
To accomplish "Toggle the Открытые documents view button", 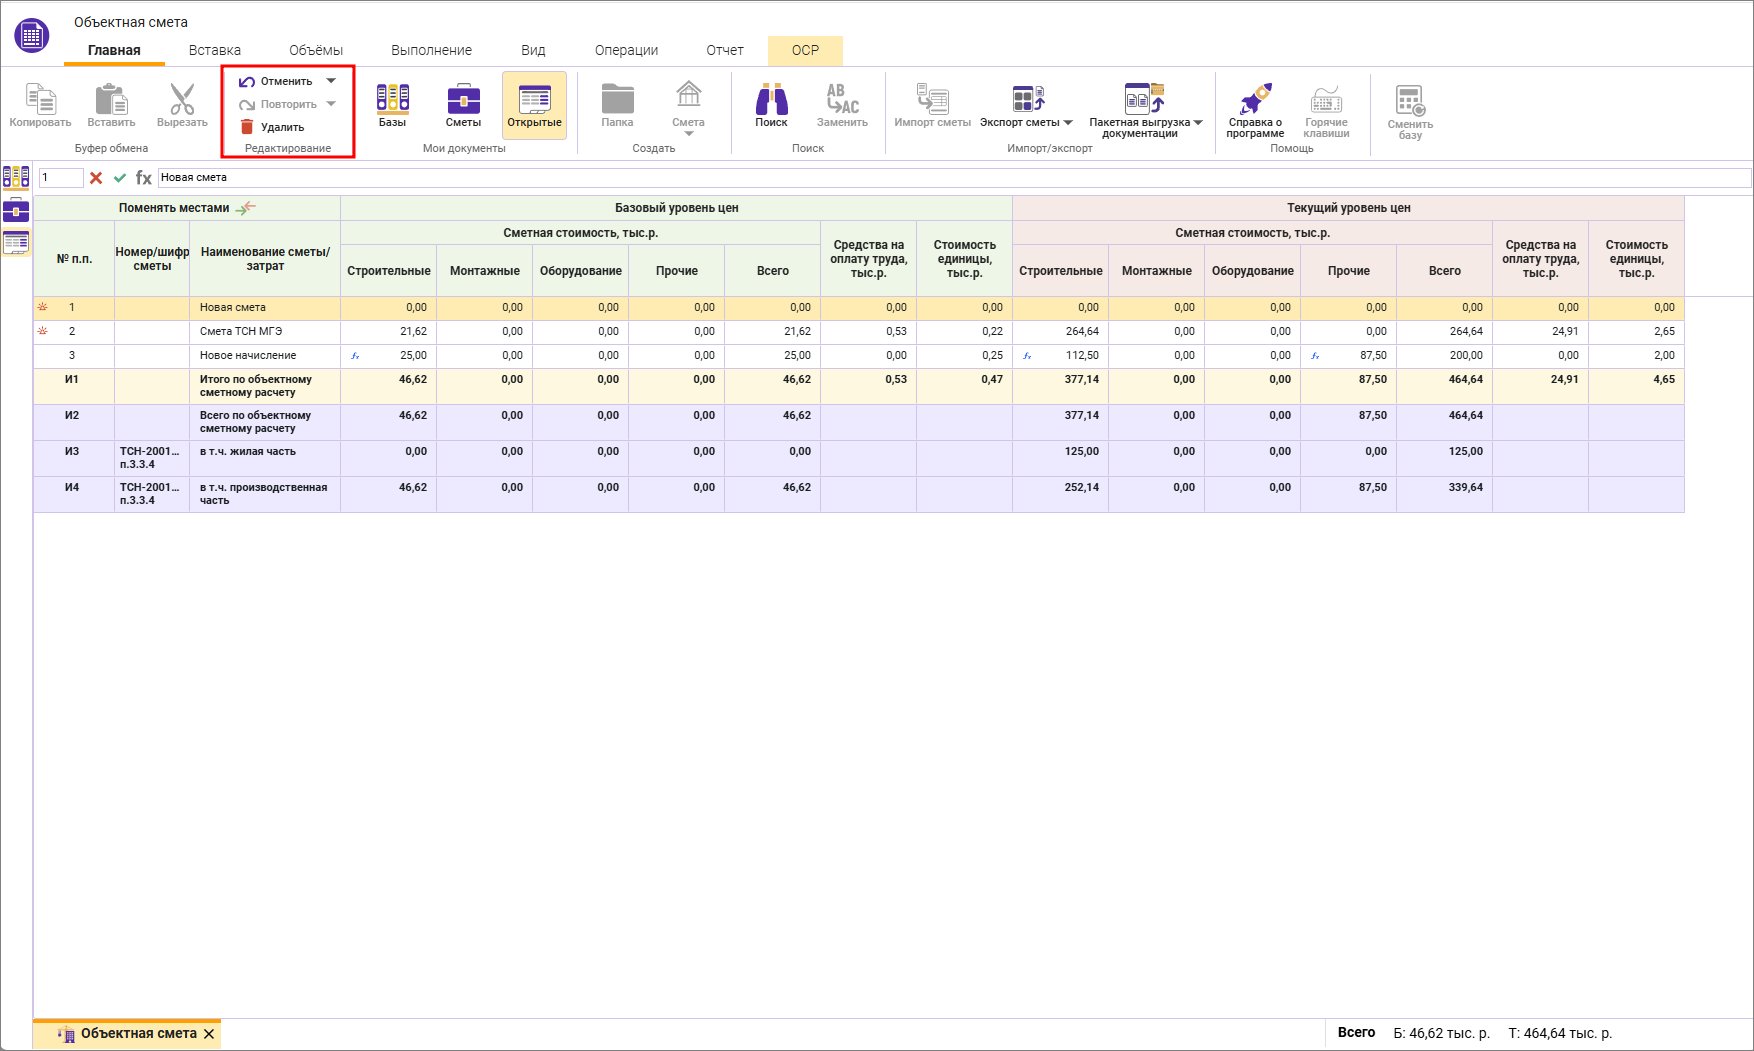I will (534, 105).
